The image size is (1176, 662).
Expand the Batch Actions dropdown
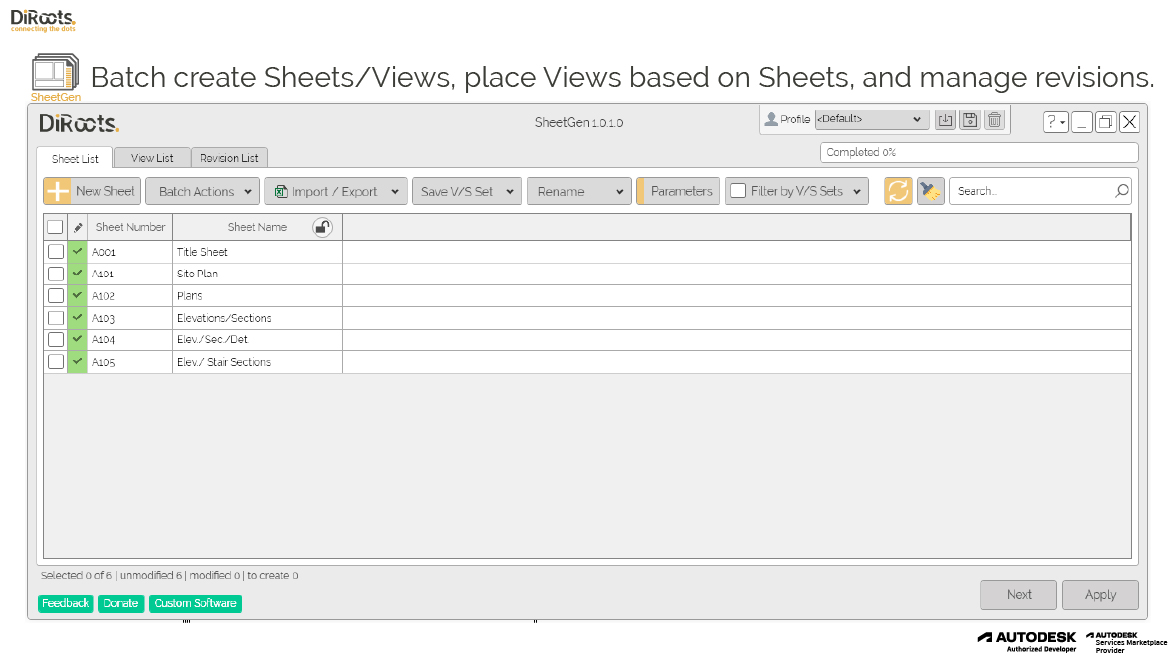pos(202,191)
